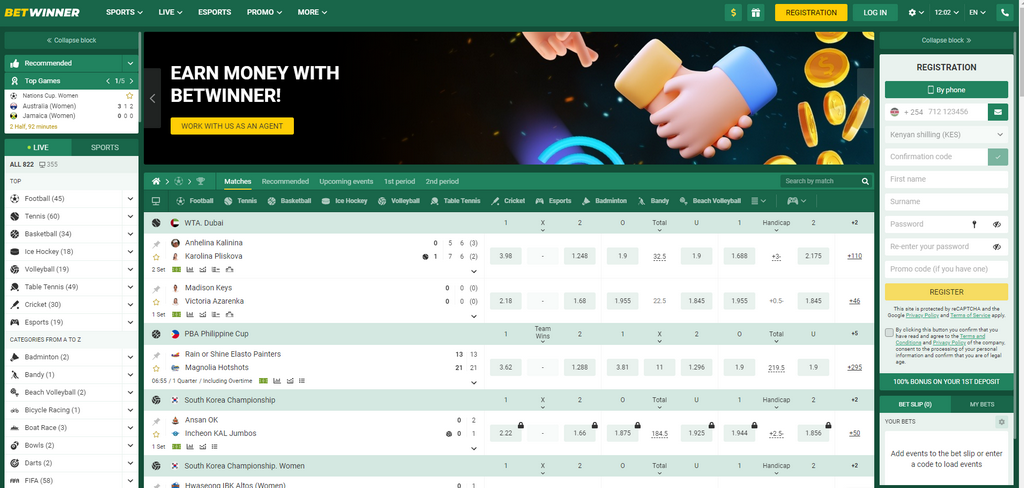The height and width of the screenshot is (488, 1024).
Task: Click the Promo code input field
Action: (x=946, y=269)
